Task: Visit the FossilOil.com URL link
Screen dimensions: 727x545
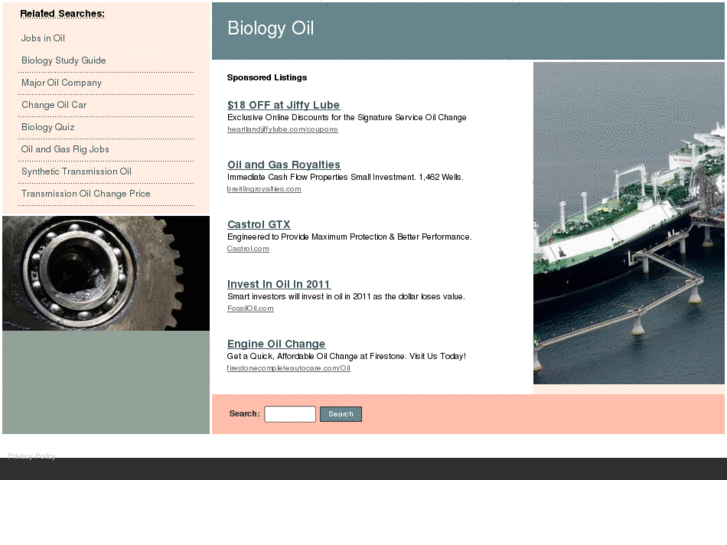Action: 250,309
